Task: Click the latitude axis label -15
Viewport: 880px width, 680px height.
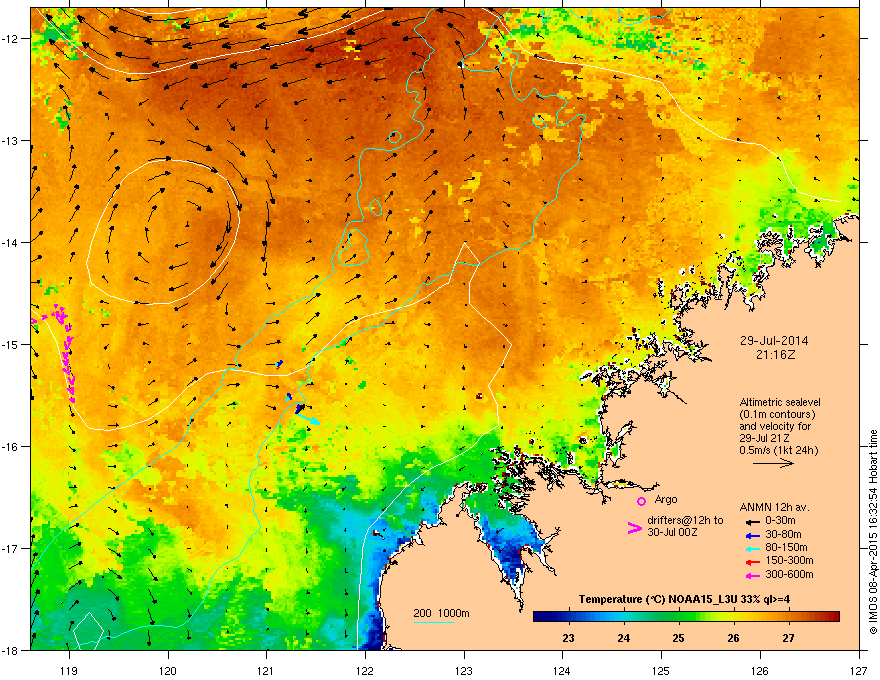Action: tap(10, 344)
